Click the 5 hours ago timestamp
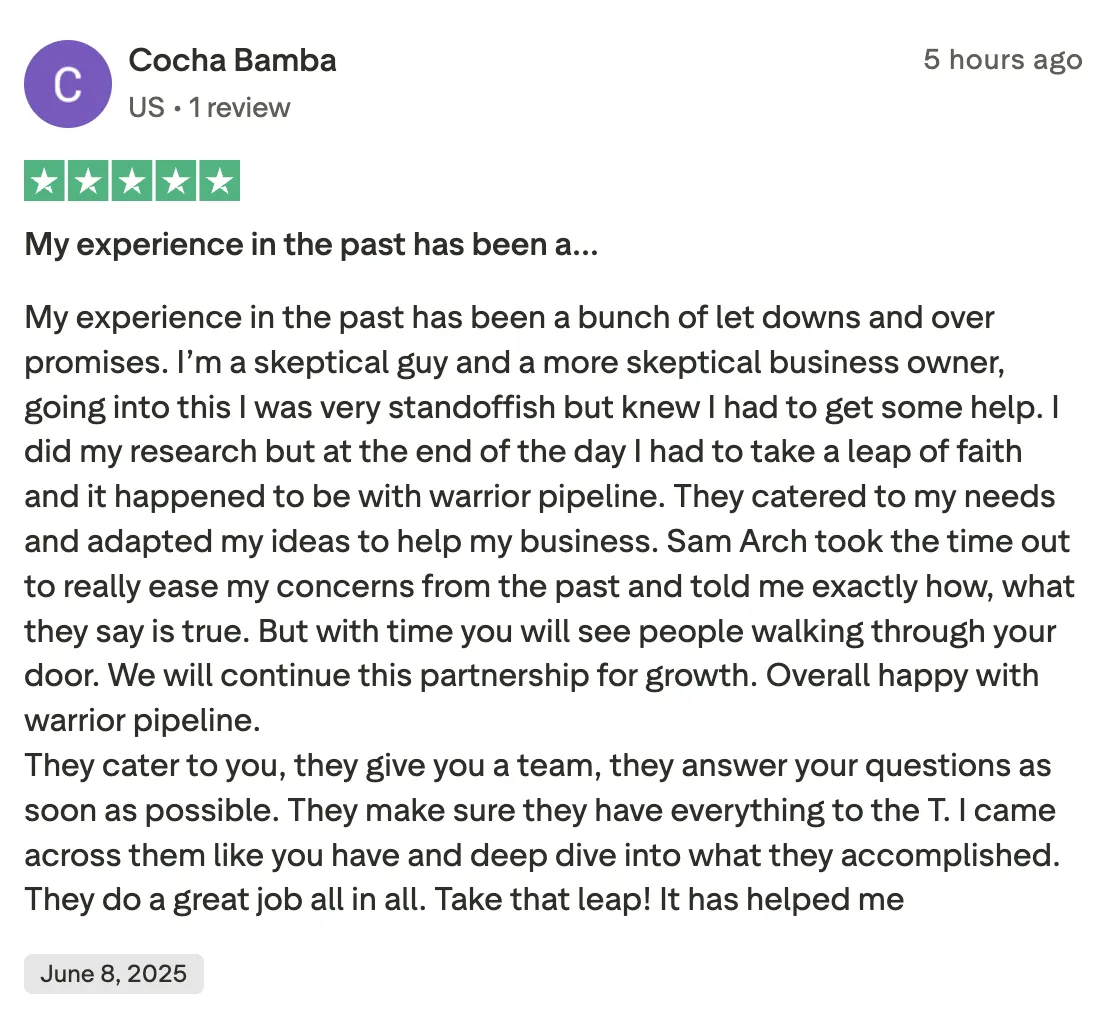 1002,60
